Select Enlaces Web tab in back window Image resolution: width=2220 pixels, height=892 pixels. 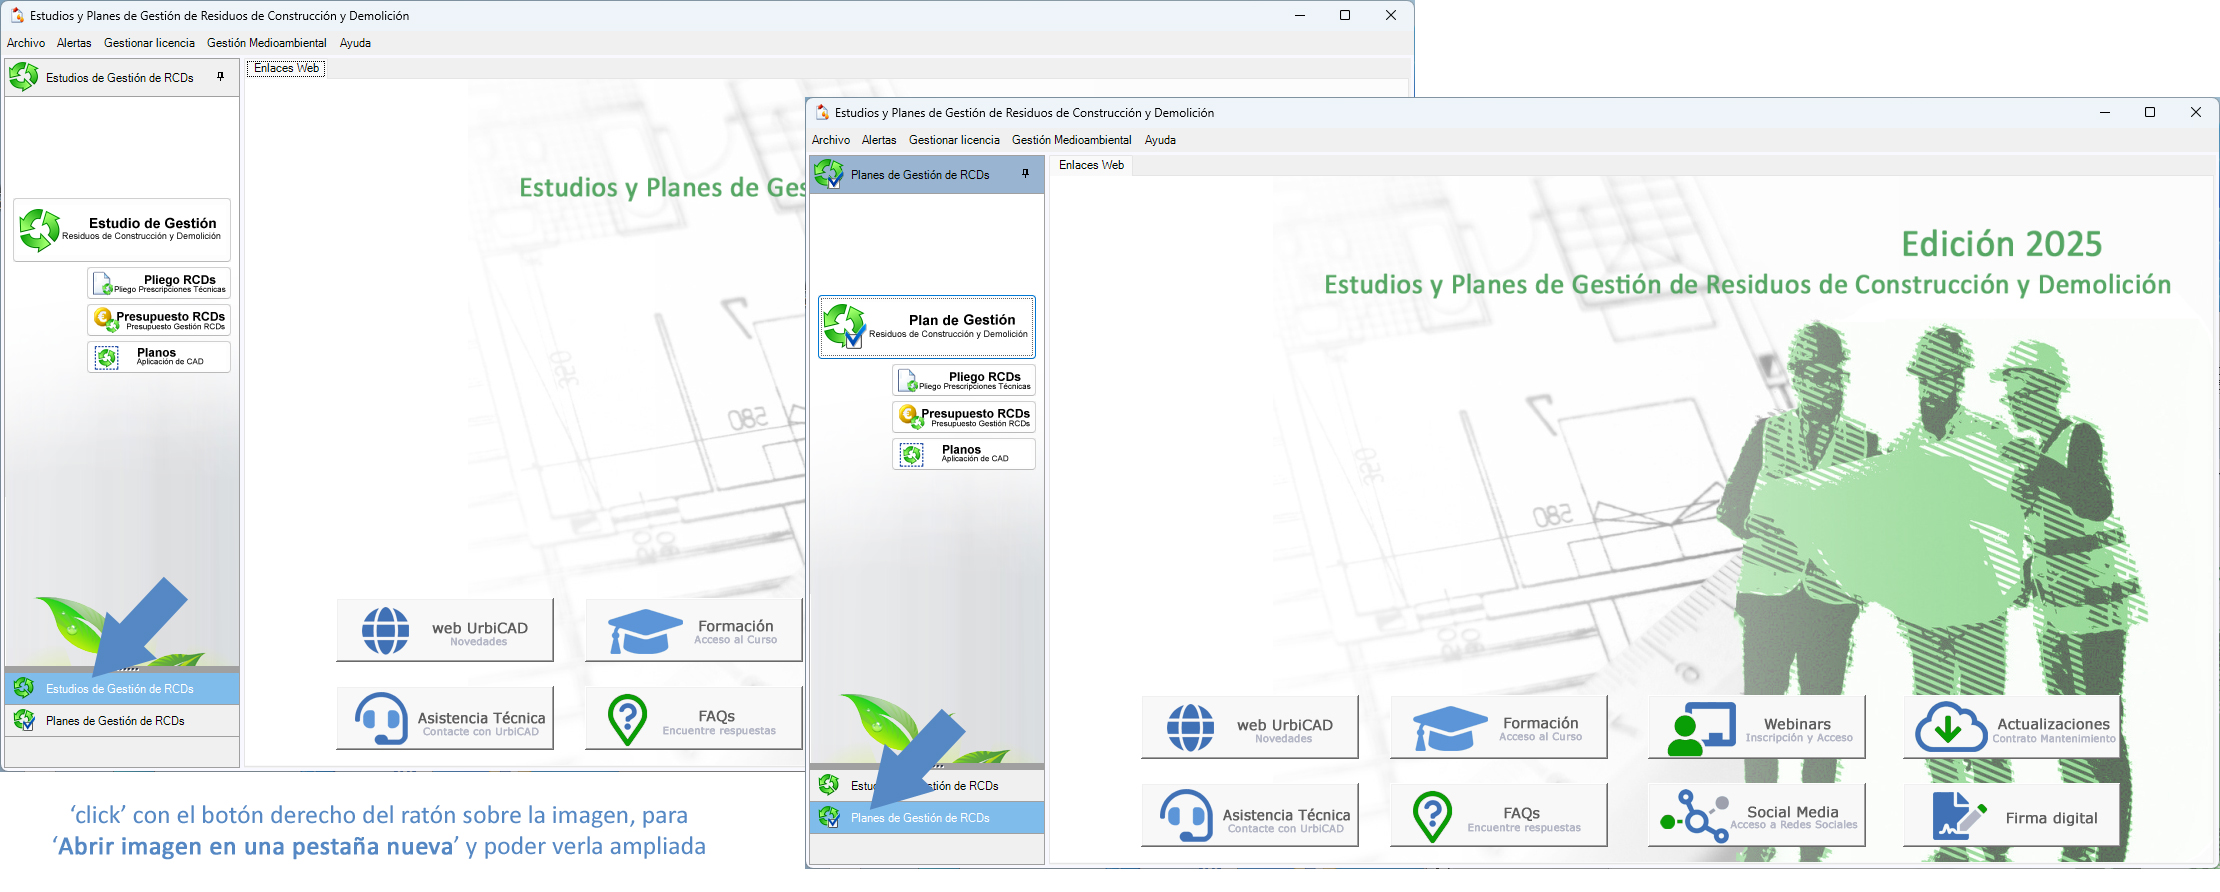point(286,68)
